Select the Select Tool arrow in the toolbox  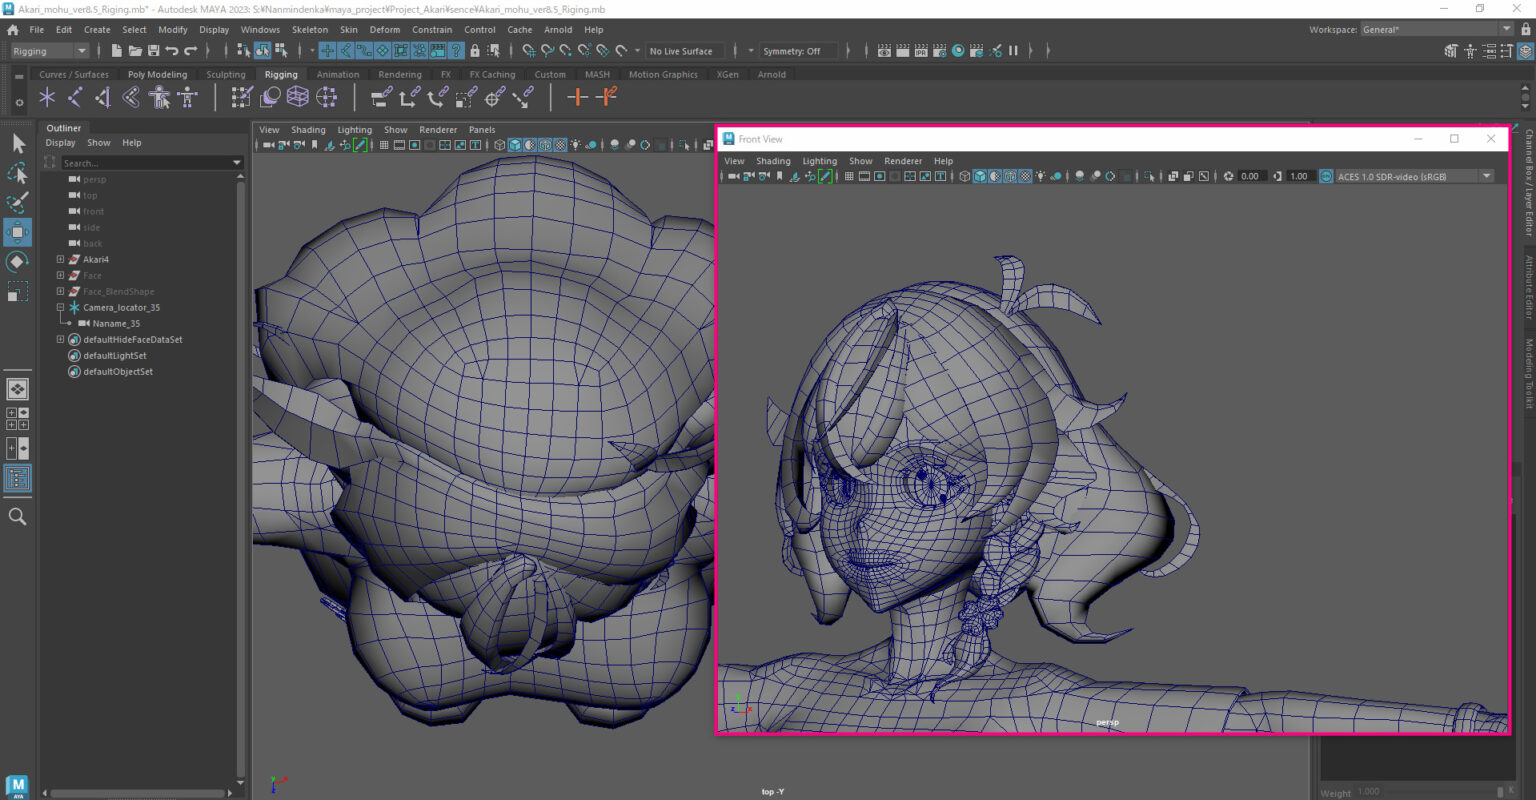click(17, 144)
